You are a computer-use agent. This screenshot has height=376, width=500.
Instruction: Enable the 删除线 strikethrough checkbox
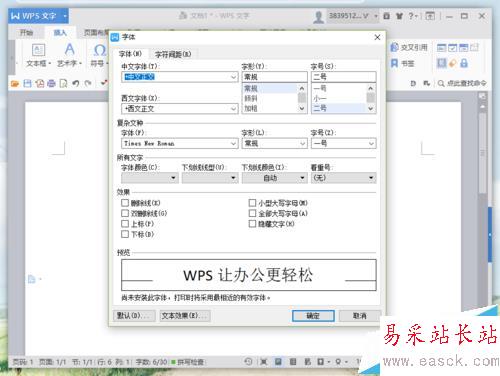coord(125,203)
